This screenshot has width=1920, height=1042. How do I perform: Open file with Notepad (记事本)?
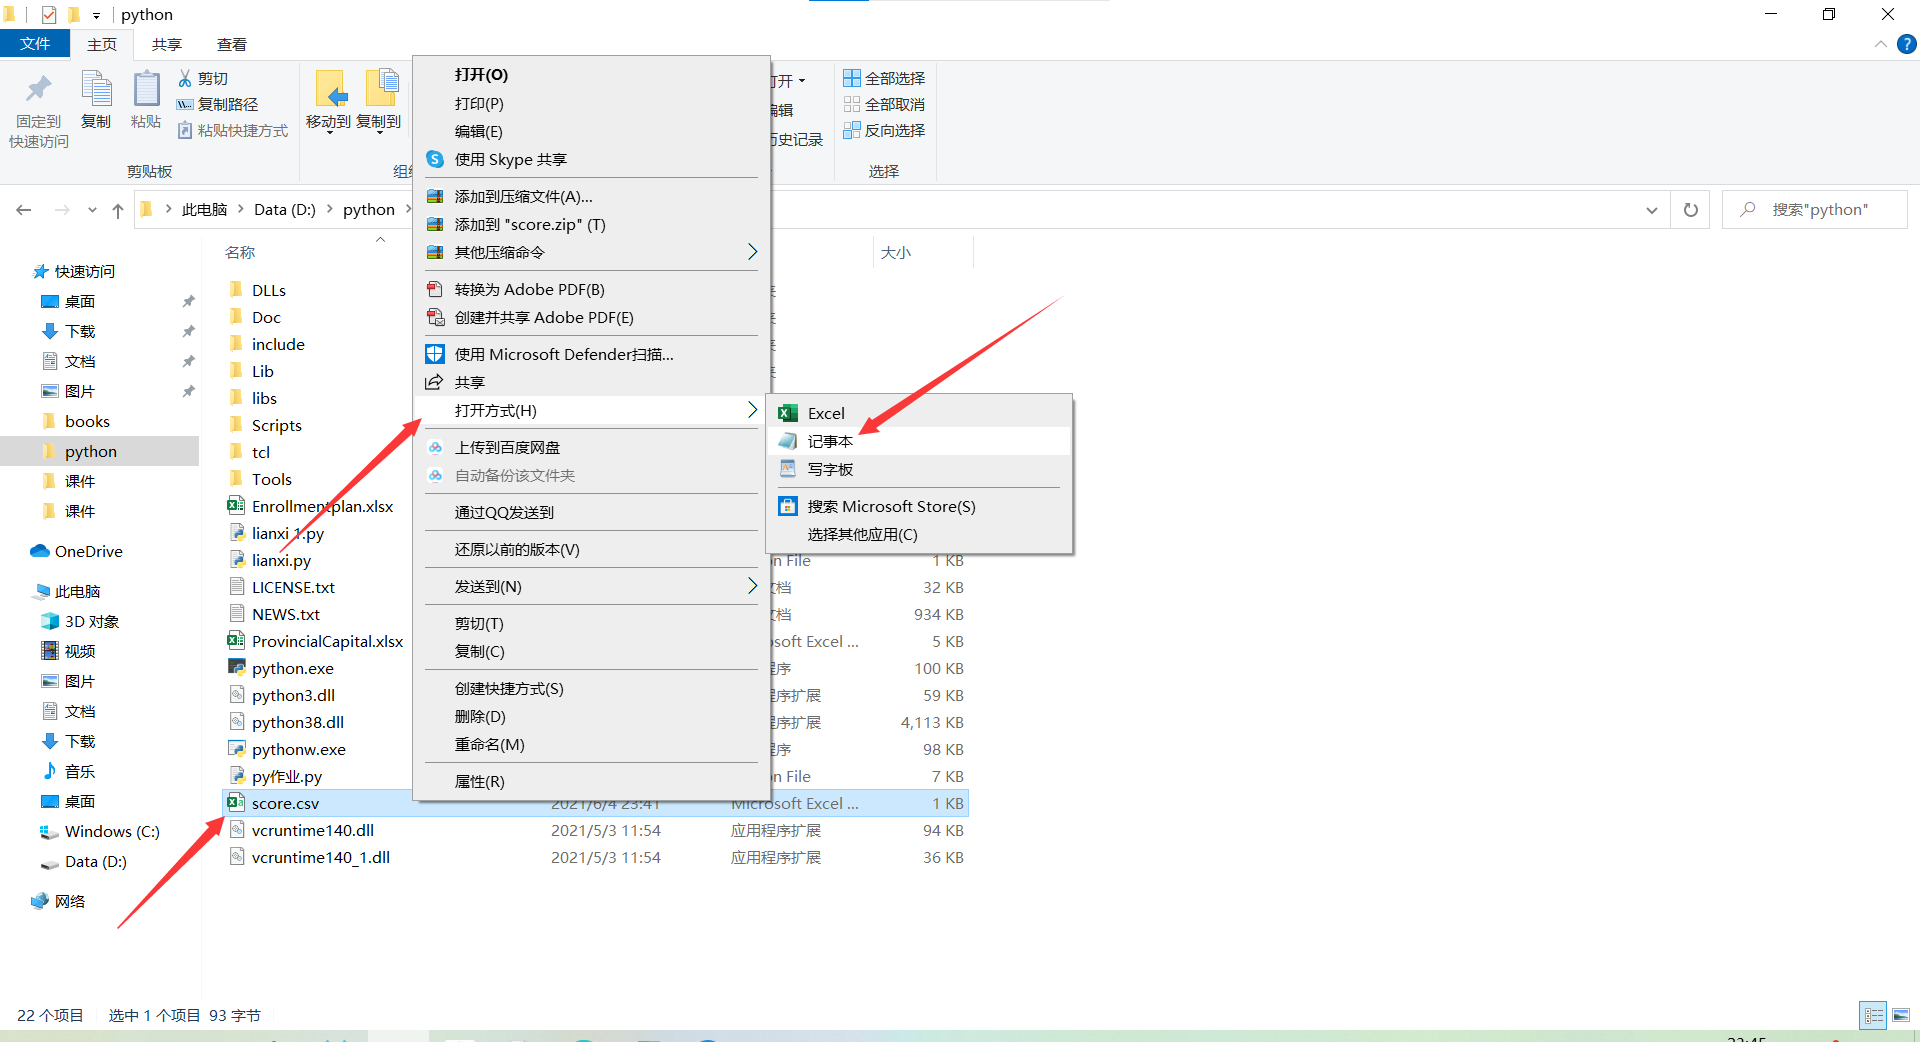919,441
